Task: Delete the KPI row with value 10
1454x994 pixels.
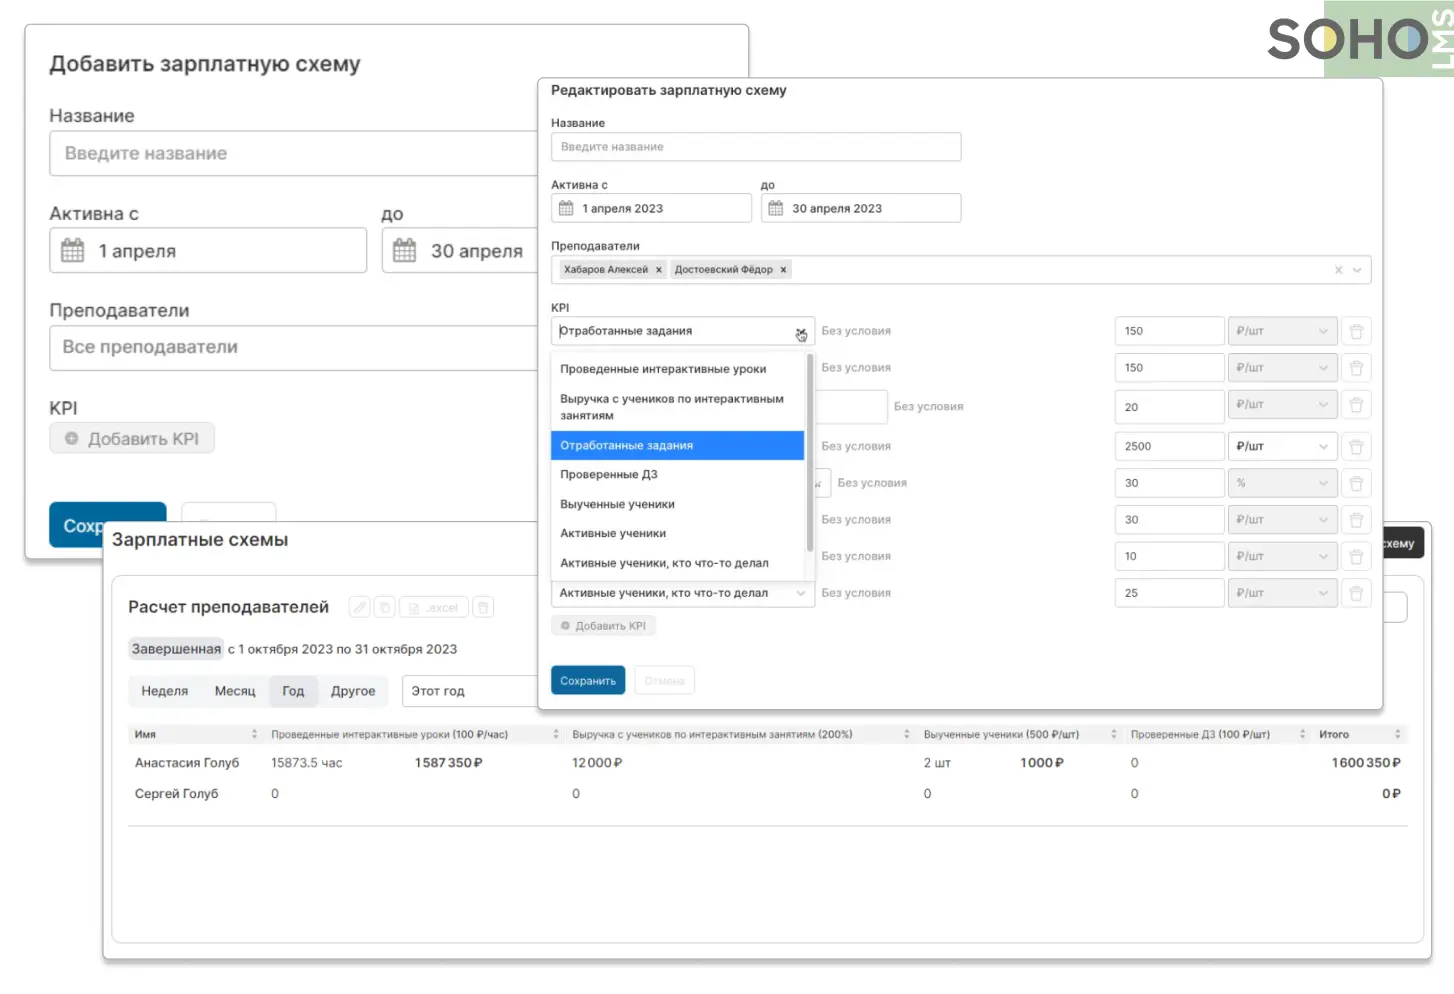Action: pos(1356,556)
